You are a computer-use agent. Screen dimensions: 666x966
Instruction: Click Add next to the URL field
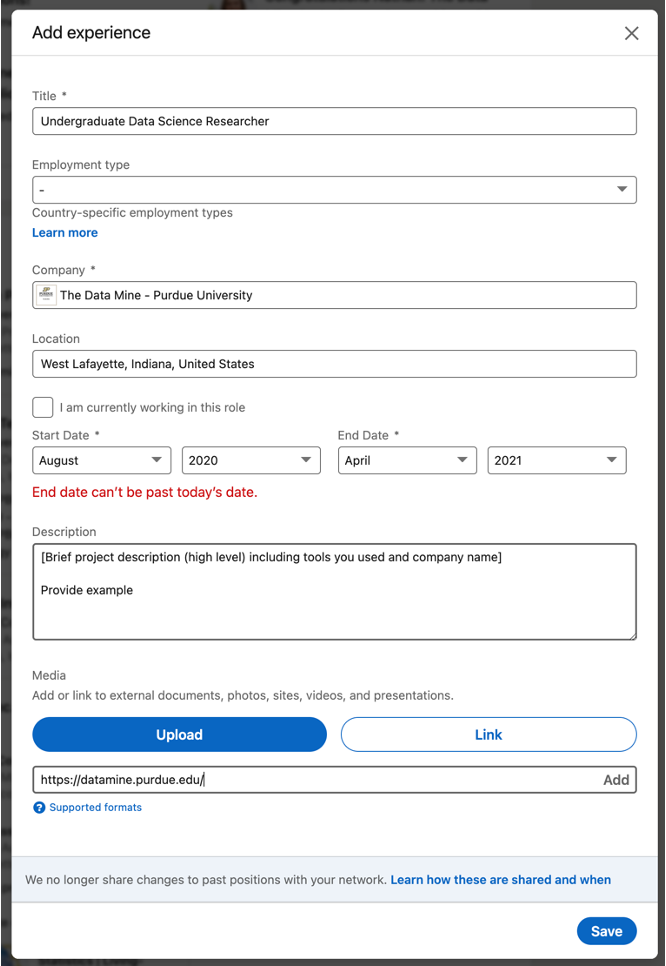616,780
